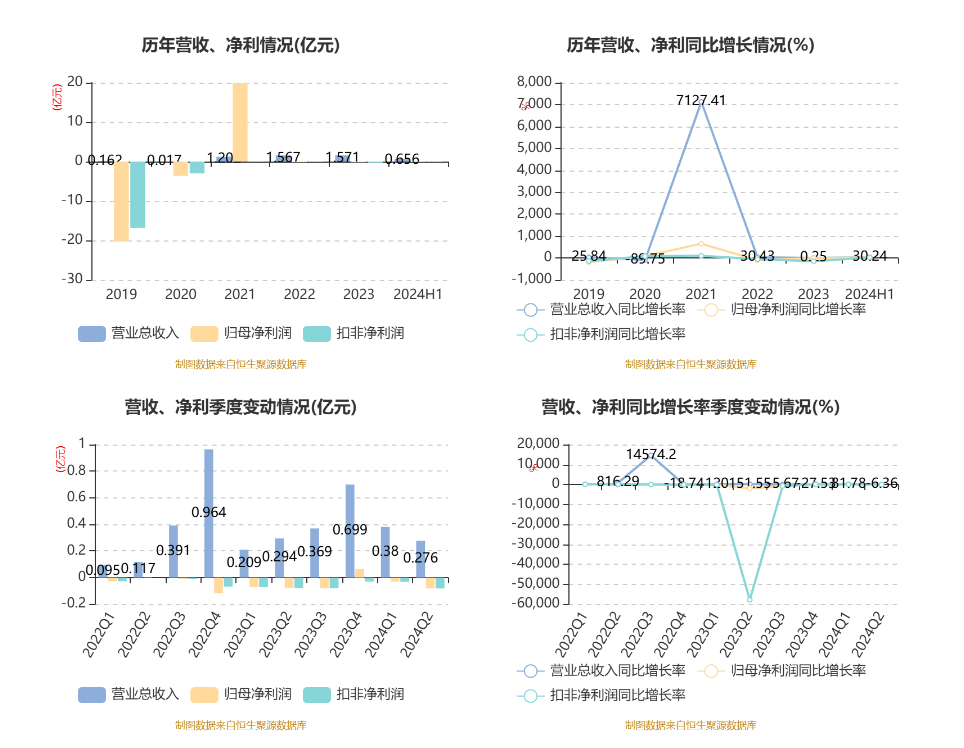Image resolution: width=964 pixels, height=748 pixels.
Task: Click data source note under top-left chart
Action: [240, 364]
